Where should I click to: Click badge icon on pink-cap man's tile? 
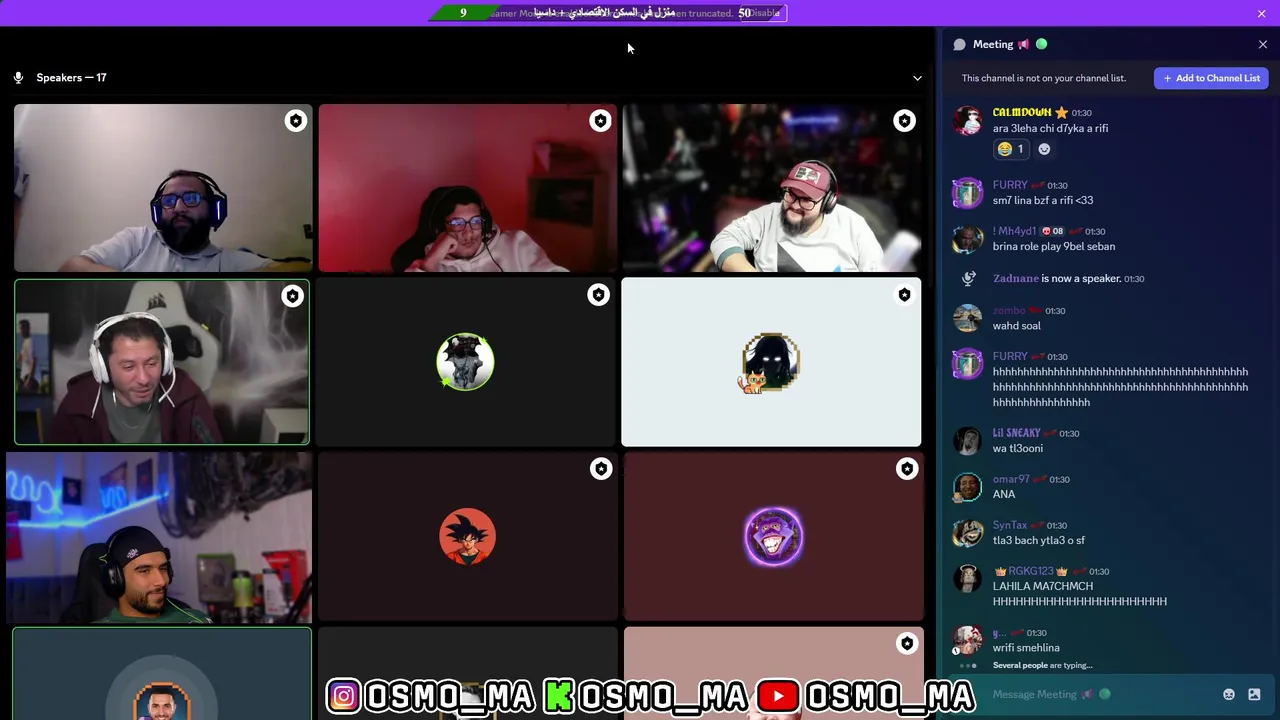904,121
